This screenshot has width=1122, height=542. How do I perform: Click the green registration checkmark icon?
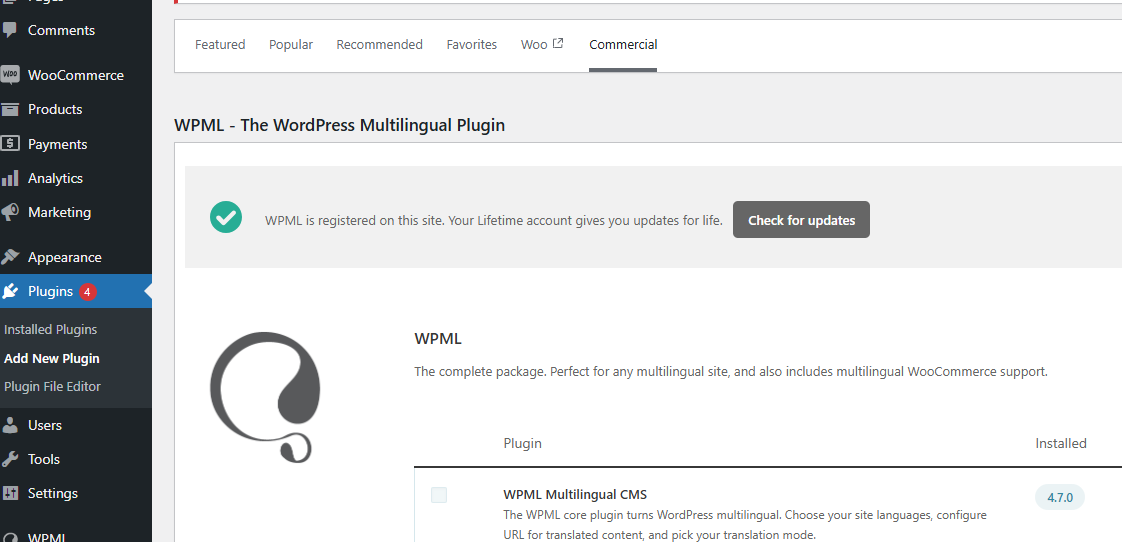[226, 217]
